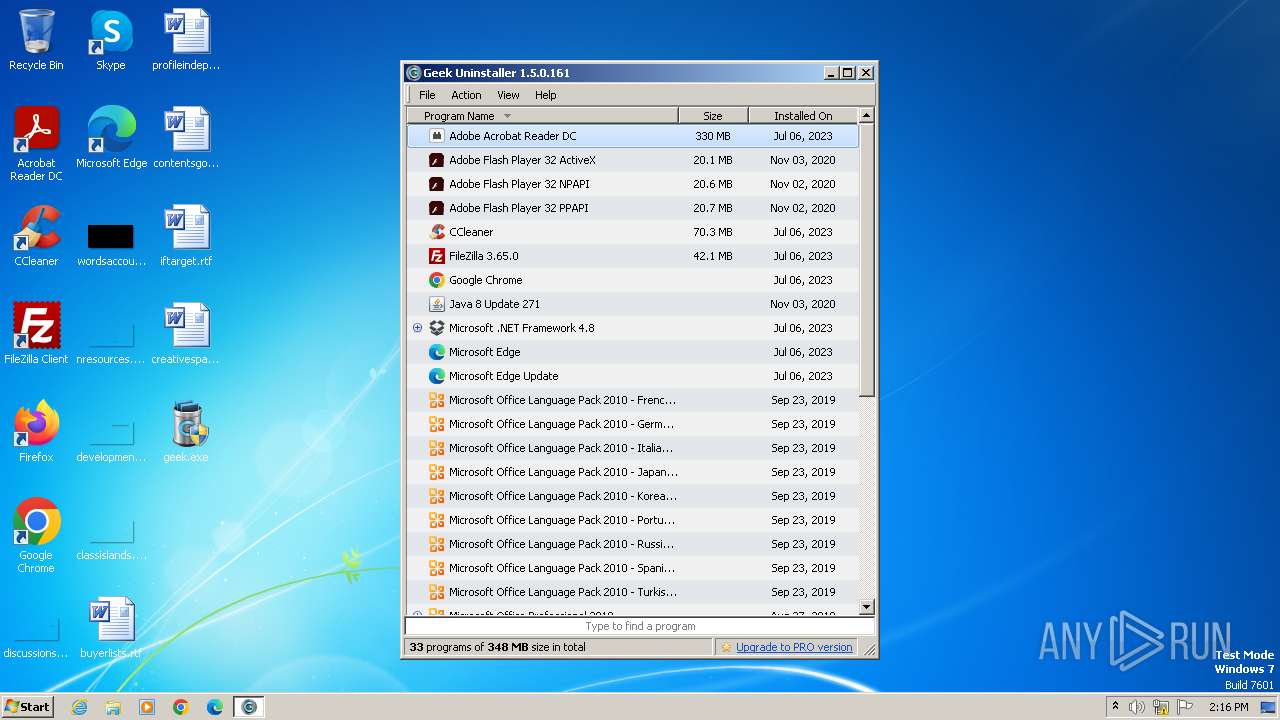This screenshot has width=1280, height=720.
Task: Click the Office Language Pack Japanese icon
Action: coord(436,472)
